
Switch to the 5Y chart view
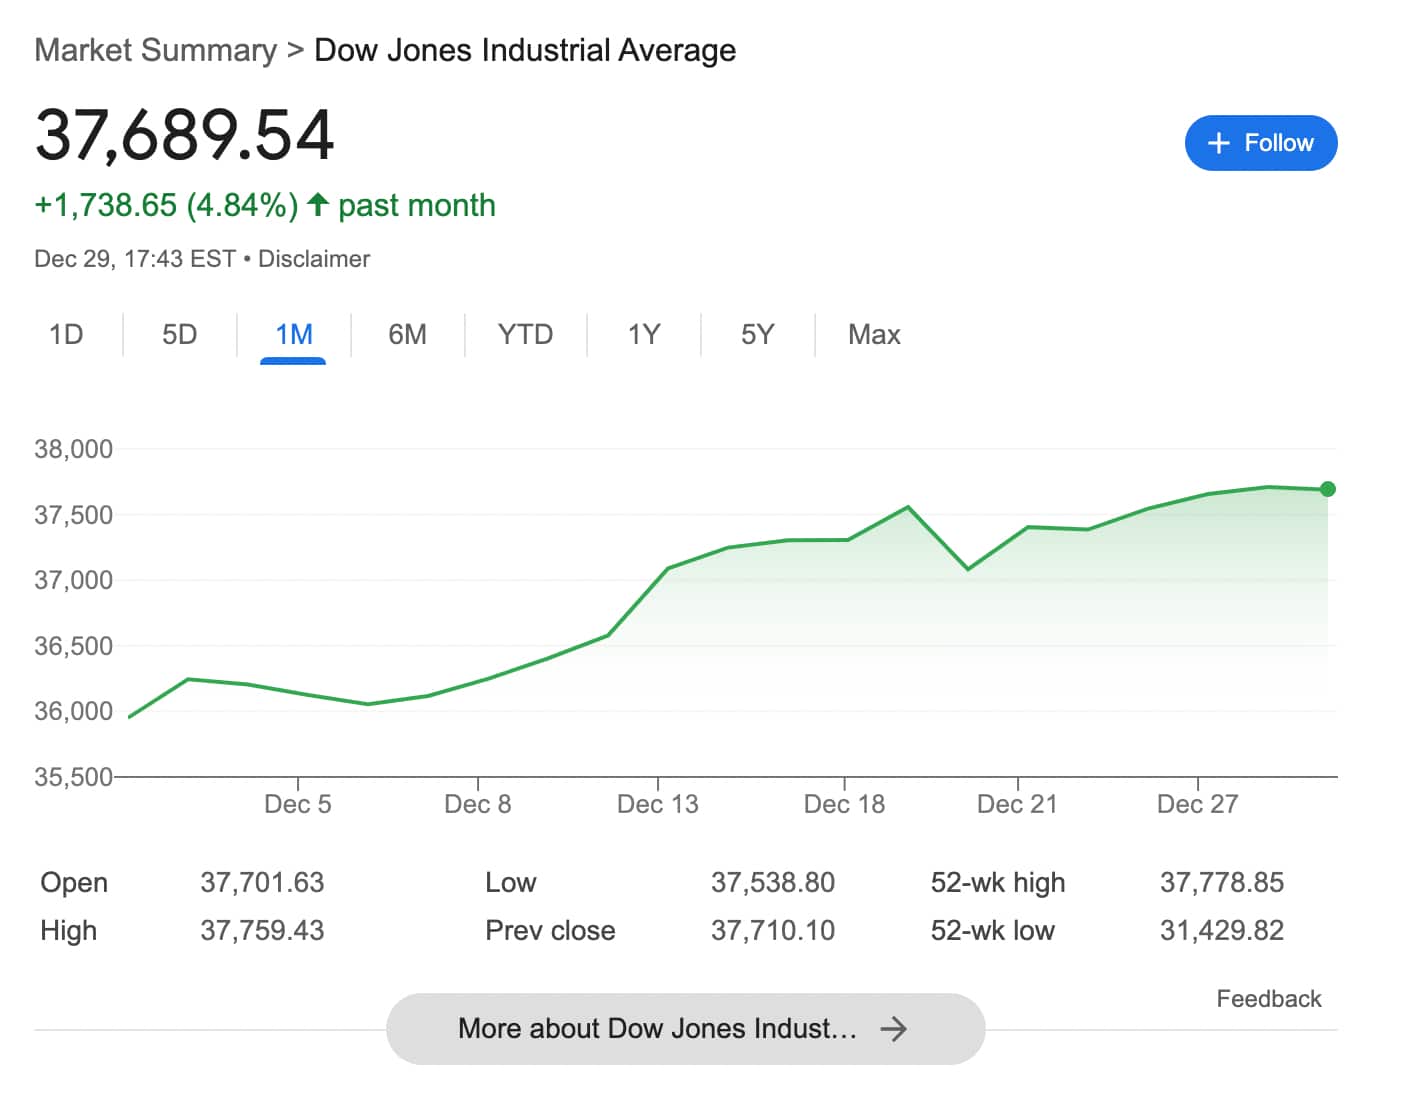tap(757, 334)
